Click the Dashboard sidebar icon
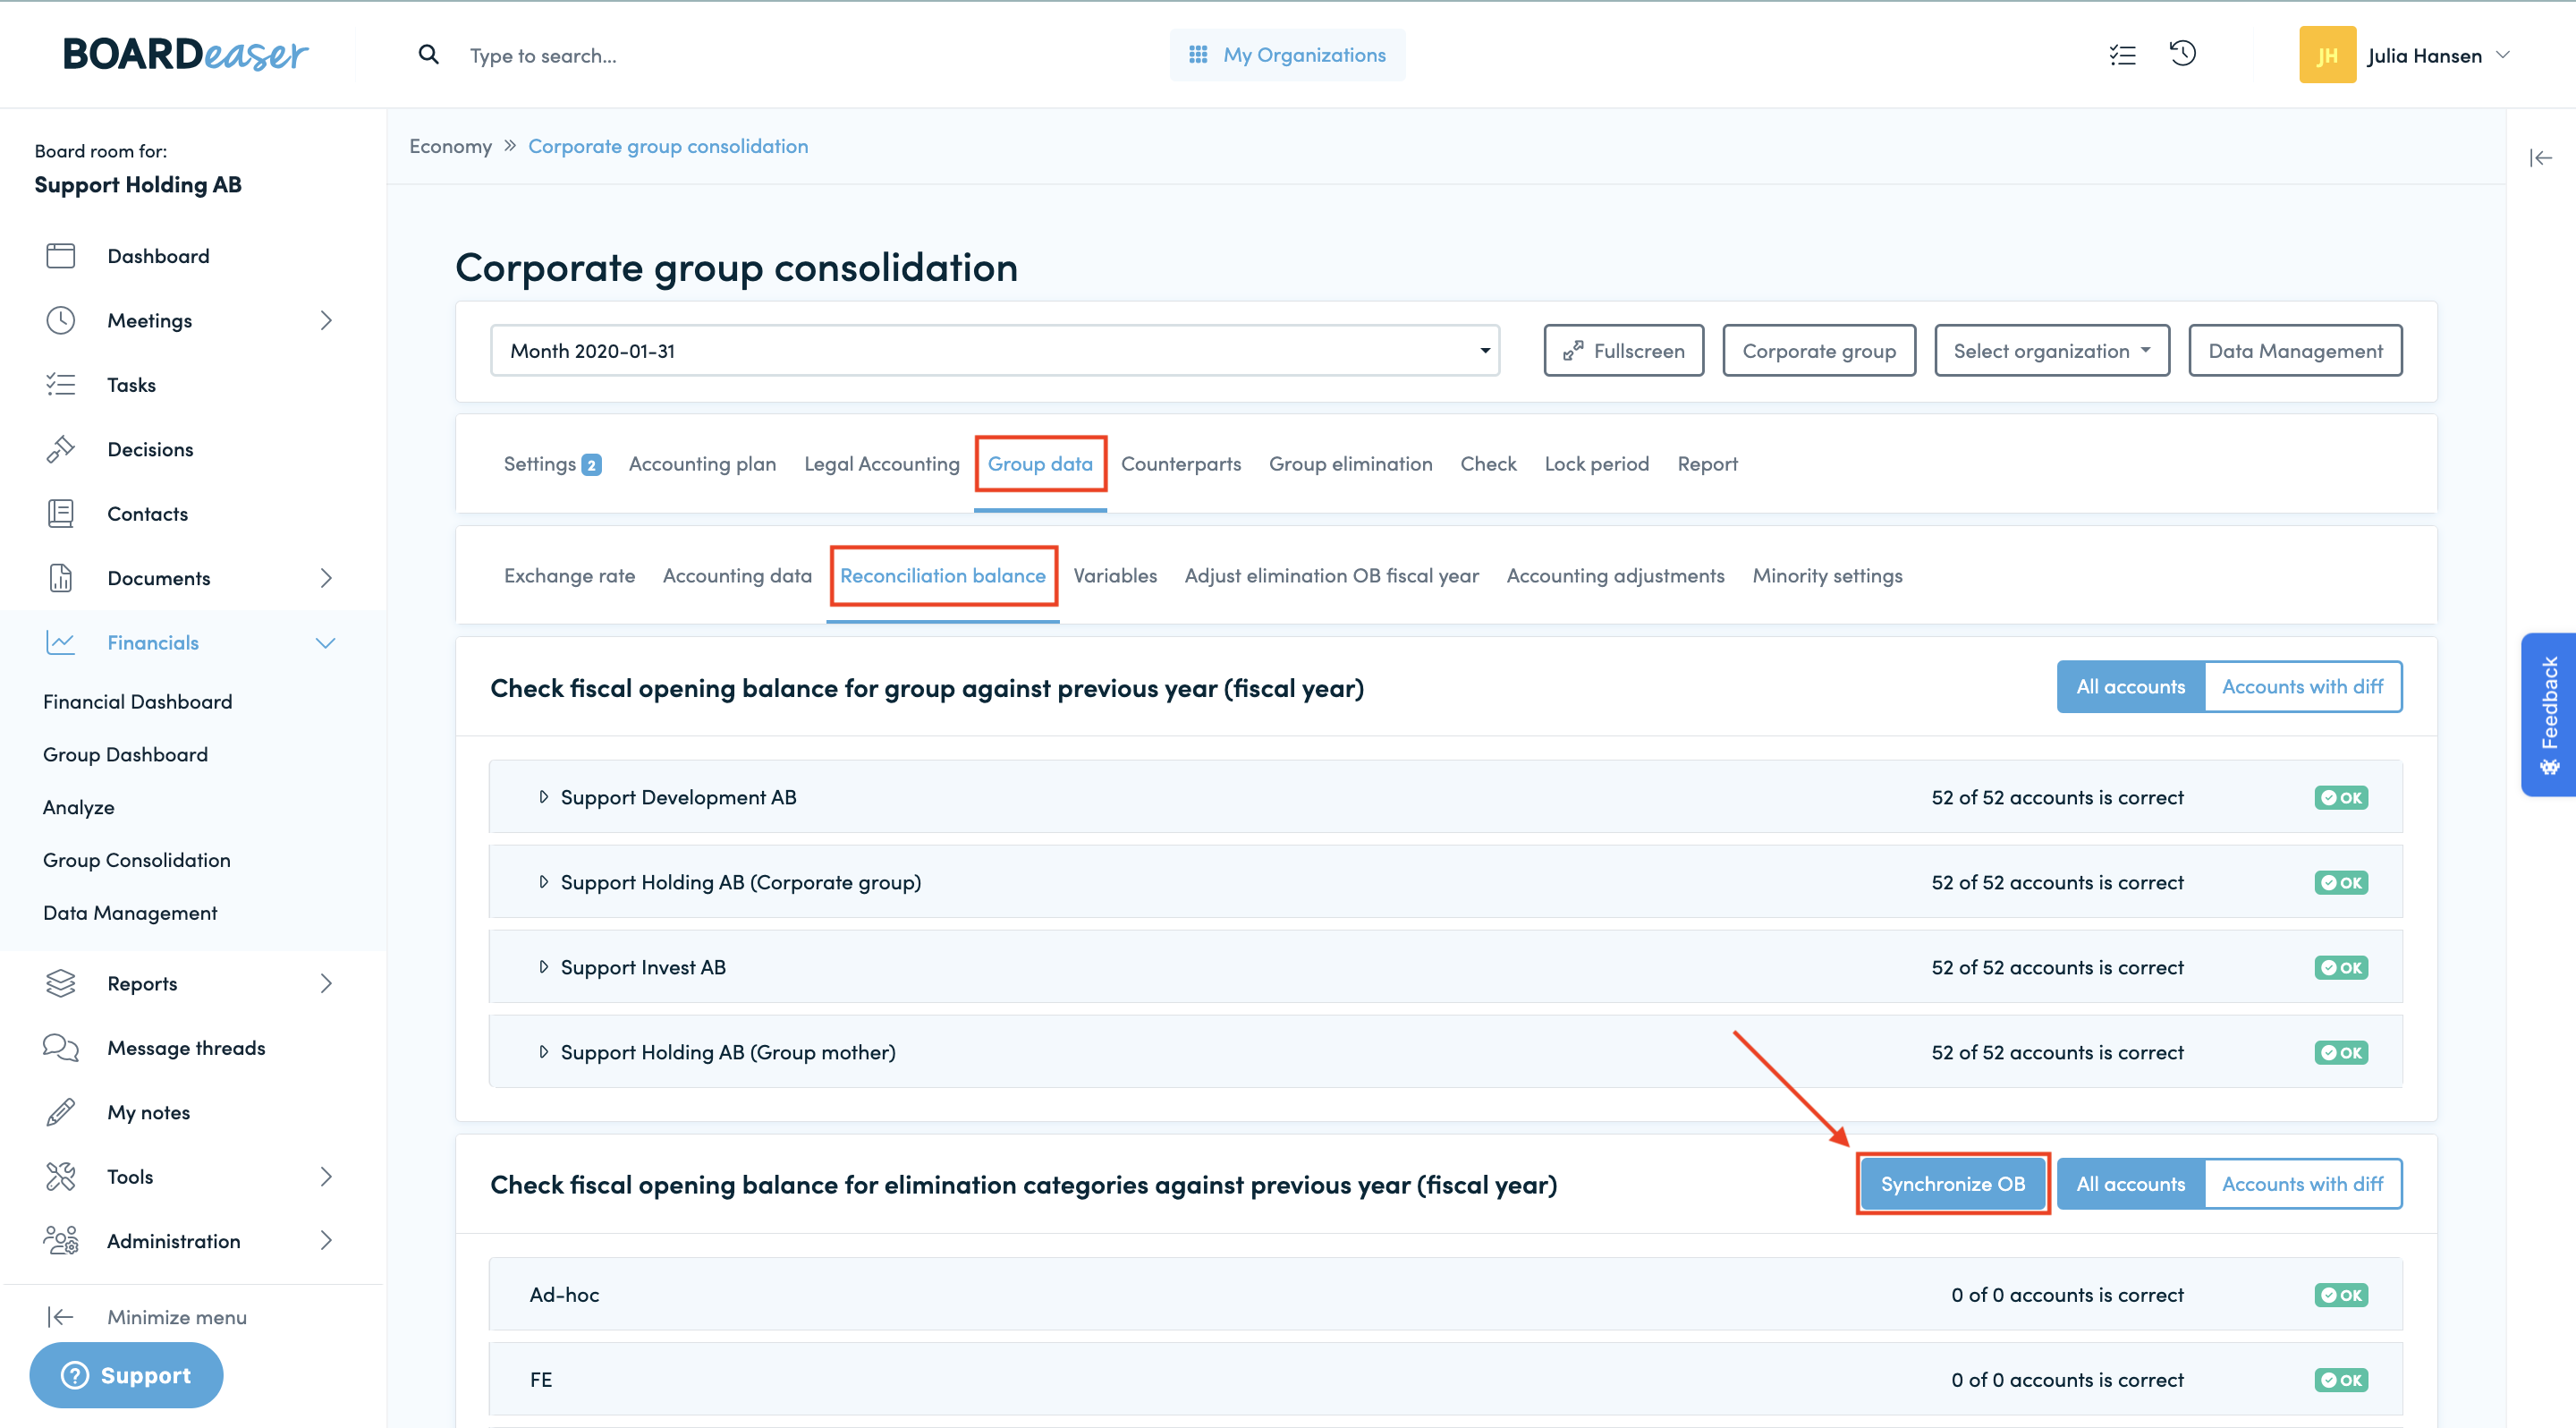2576x1428 pixels. 61,256
